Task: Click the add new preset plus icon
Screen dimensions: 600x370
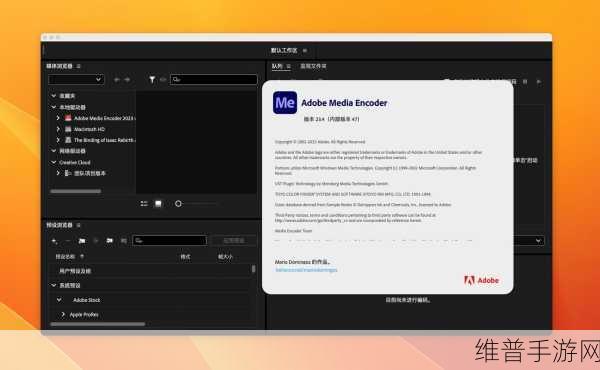Action: tap(54, 241)
